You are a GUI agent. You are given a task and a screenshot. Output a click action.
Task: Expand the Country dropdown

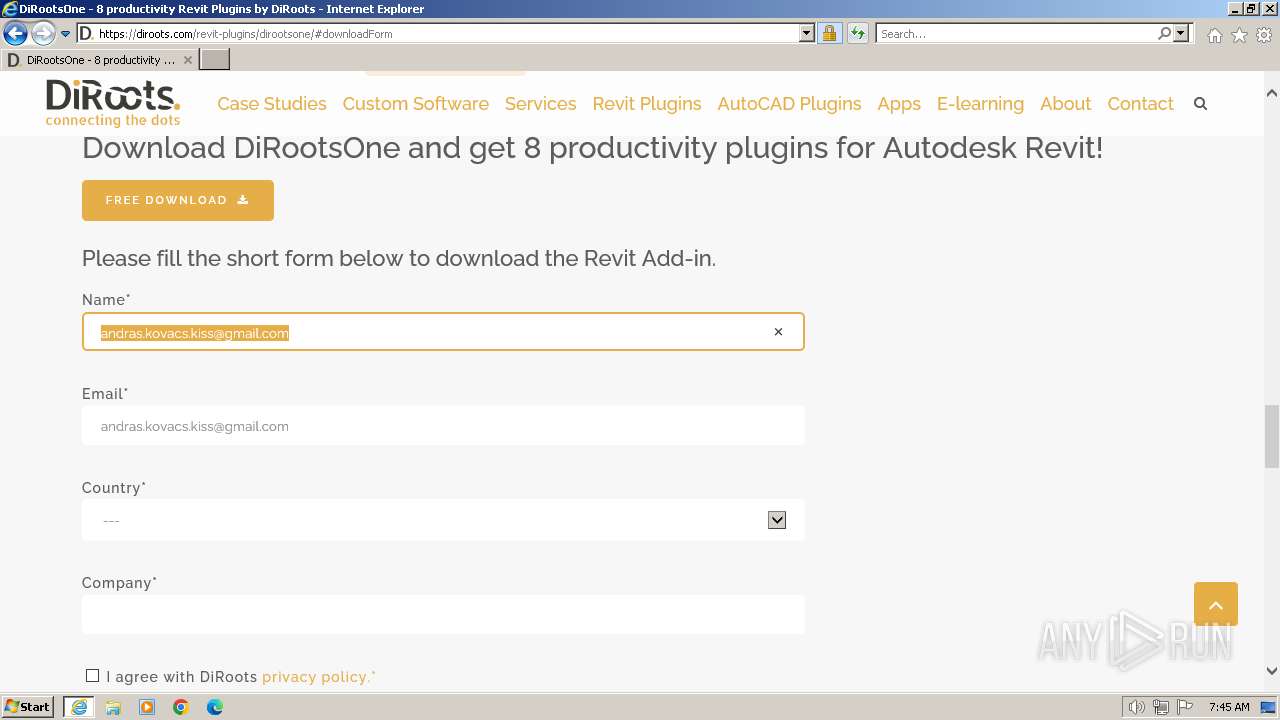776,520
